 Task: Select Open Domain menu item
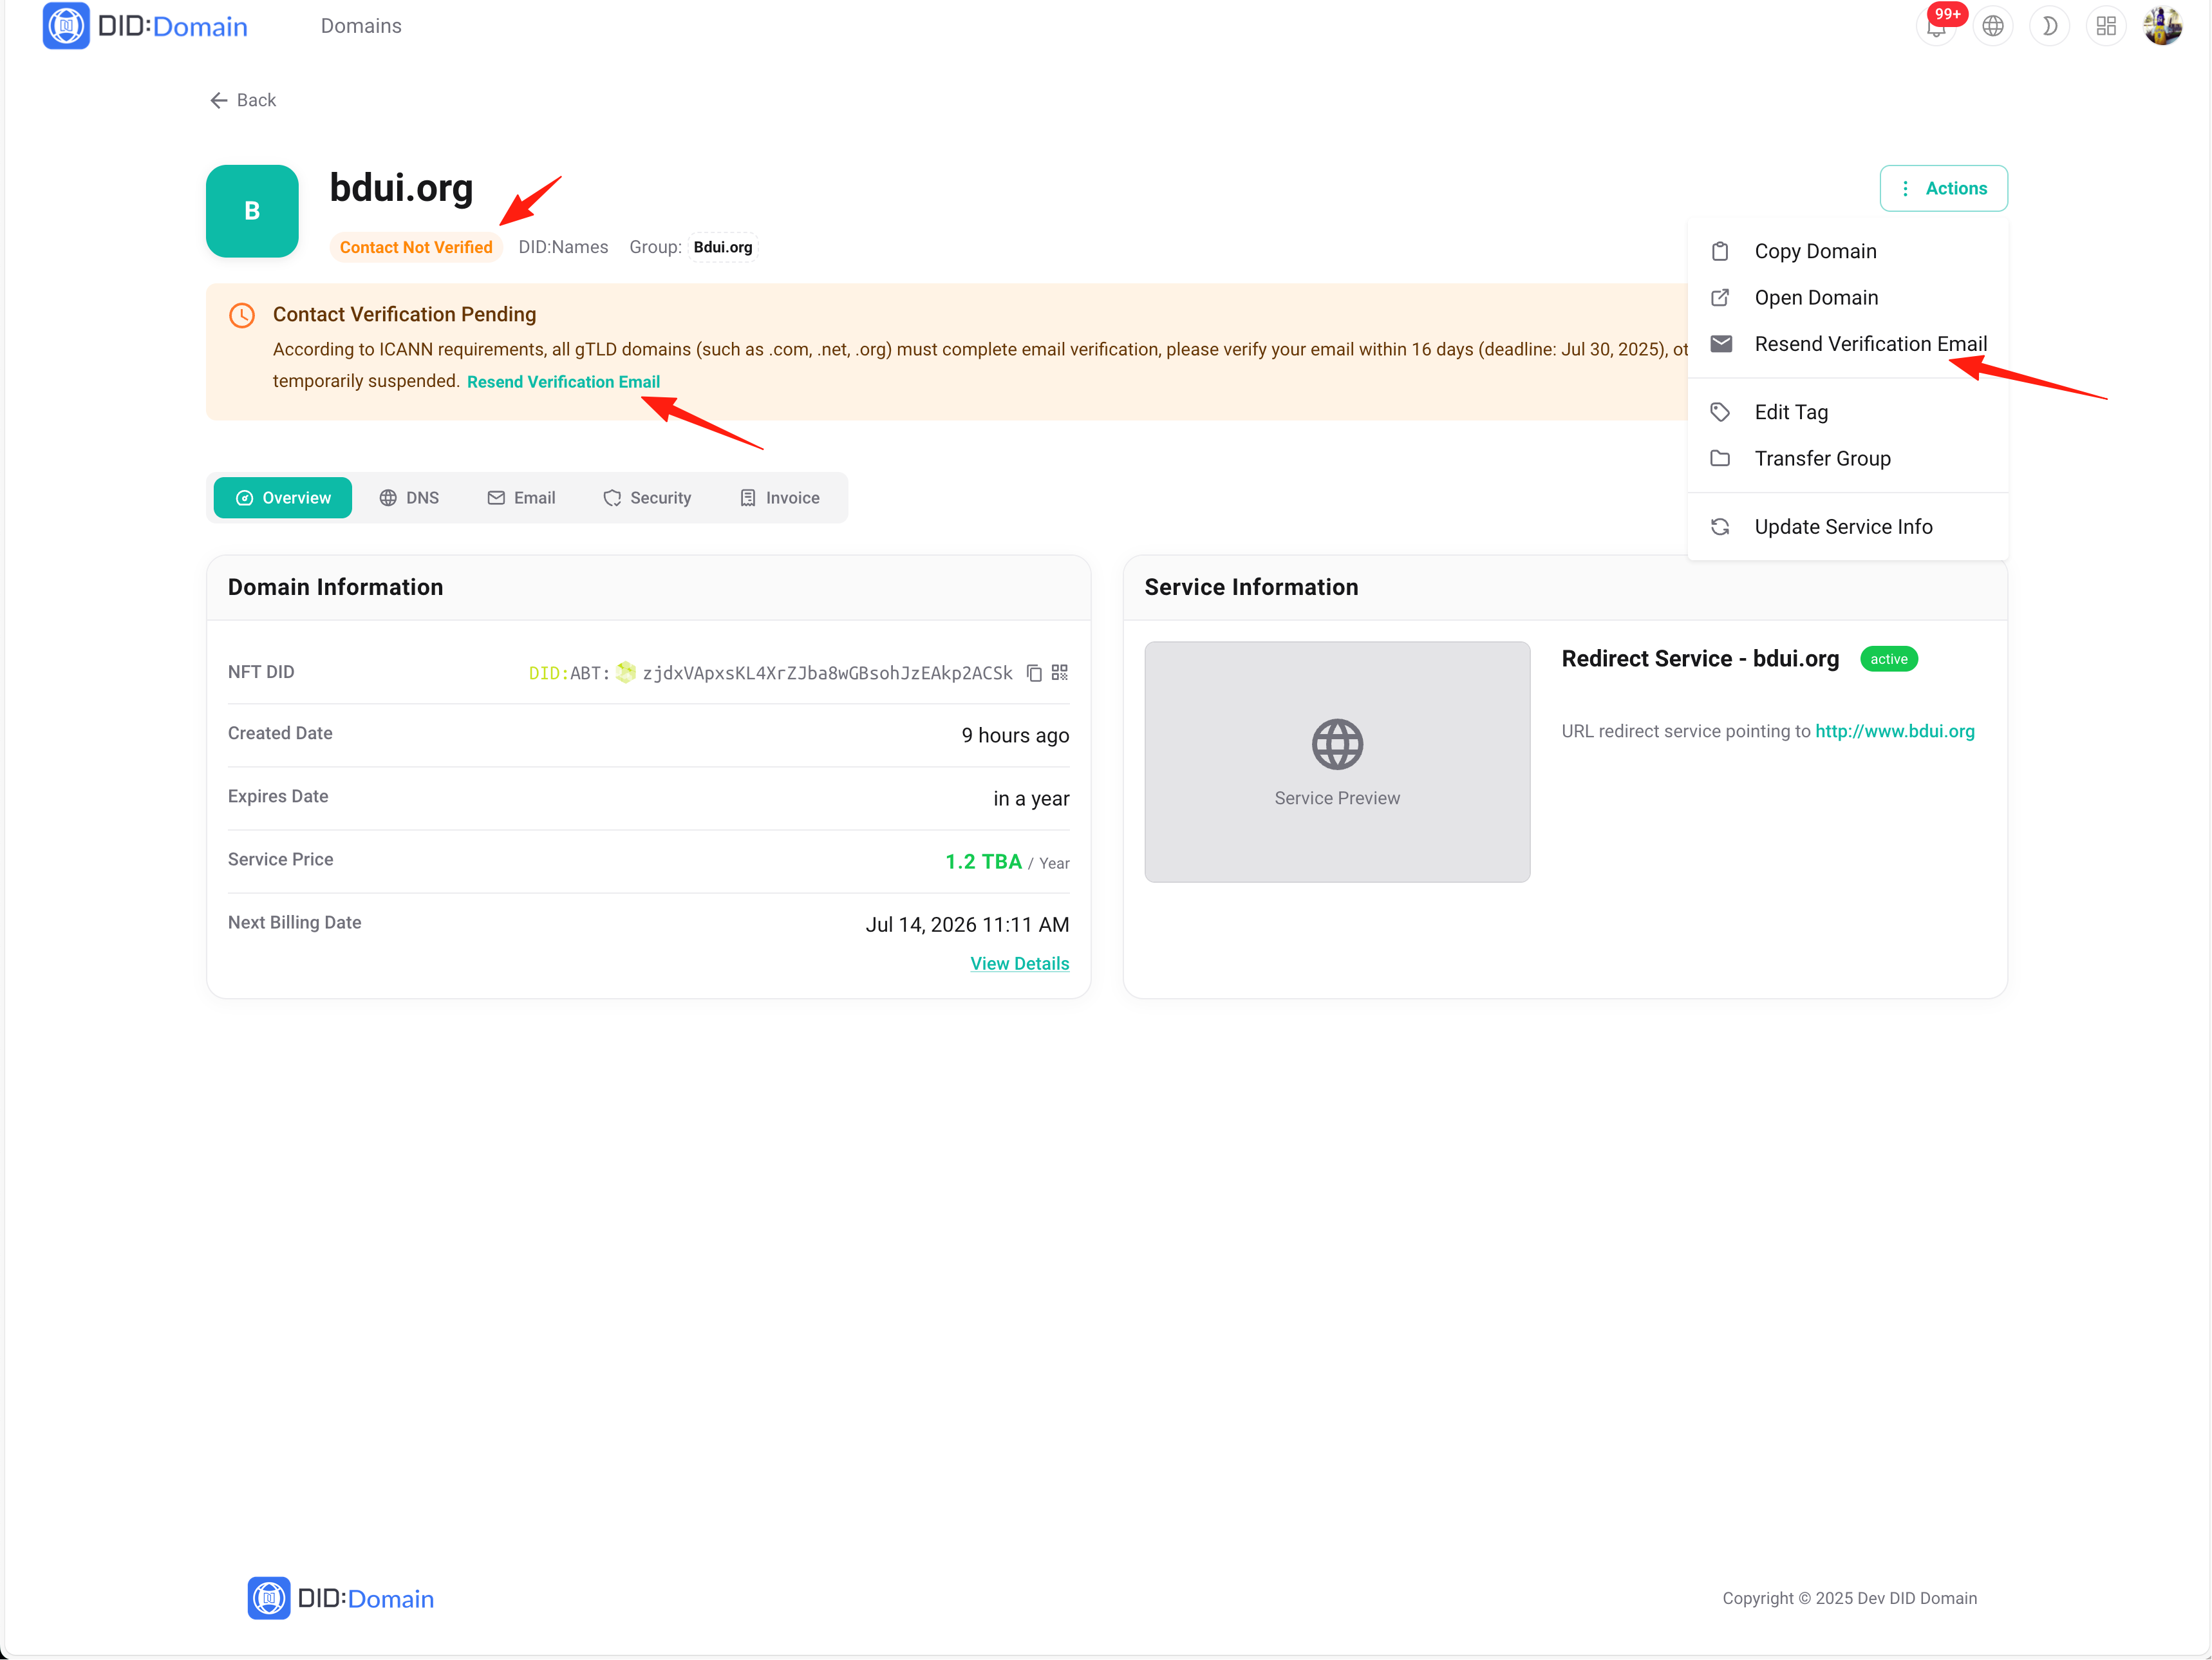pyautogui.click(x=1815, y=297)
